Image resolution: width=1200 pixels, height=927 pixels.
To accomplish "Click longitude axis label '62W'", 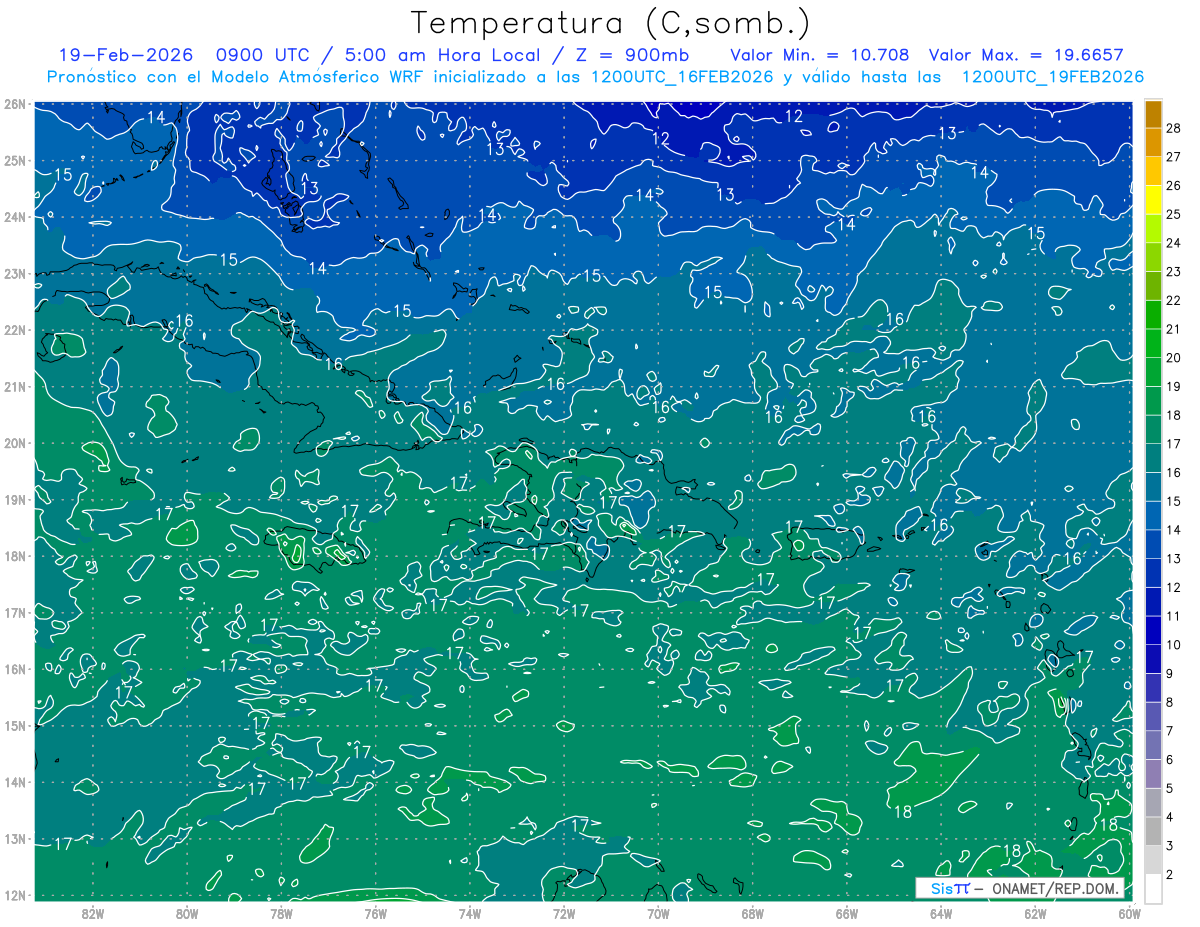I will click(1035, 913).
